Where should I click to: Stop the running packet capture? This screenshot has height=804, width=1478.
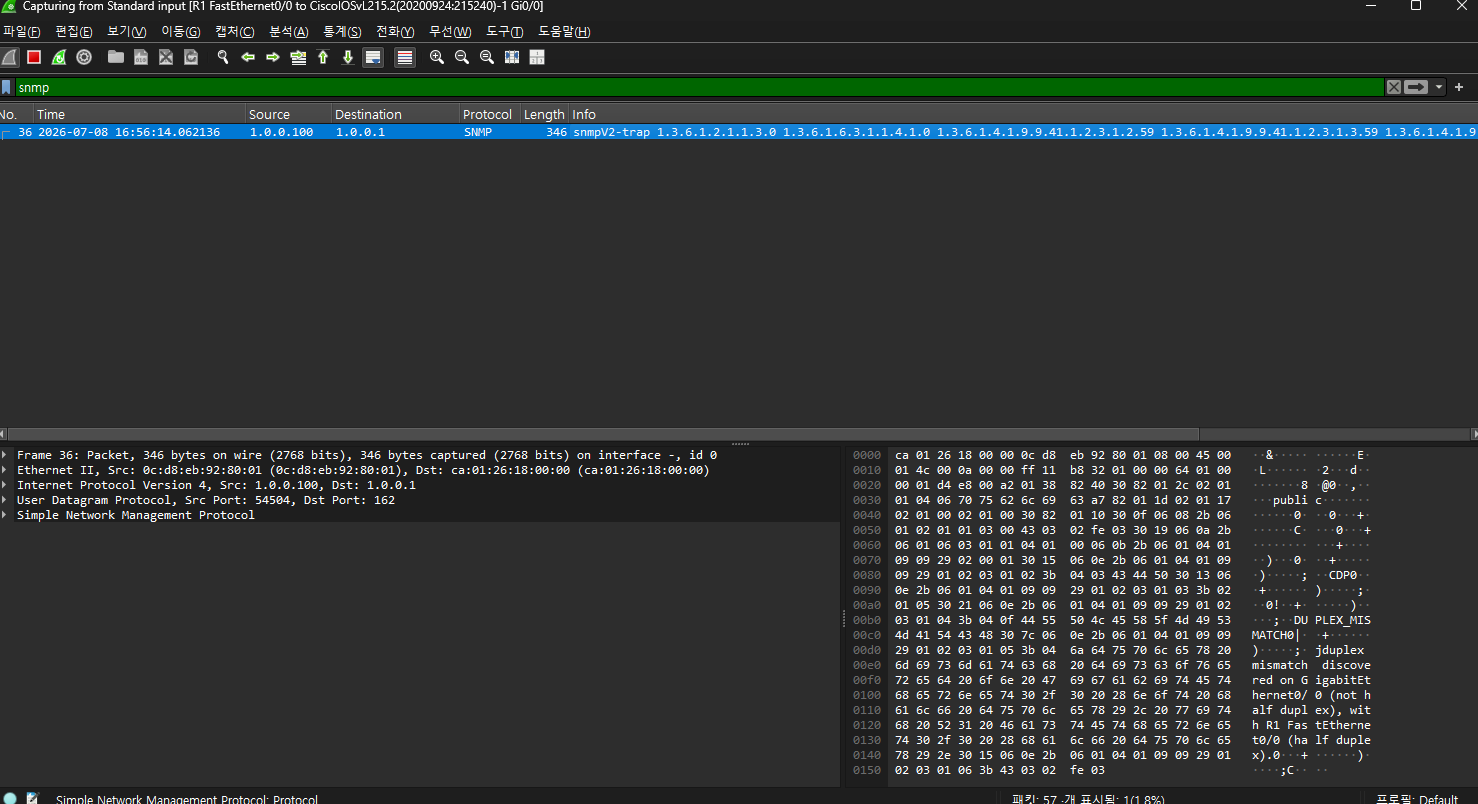(34, 57)
